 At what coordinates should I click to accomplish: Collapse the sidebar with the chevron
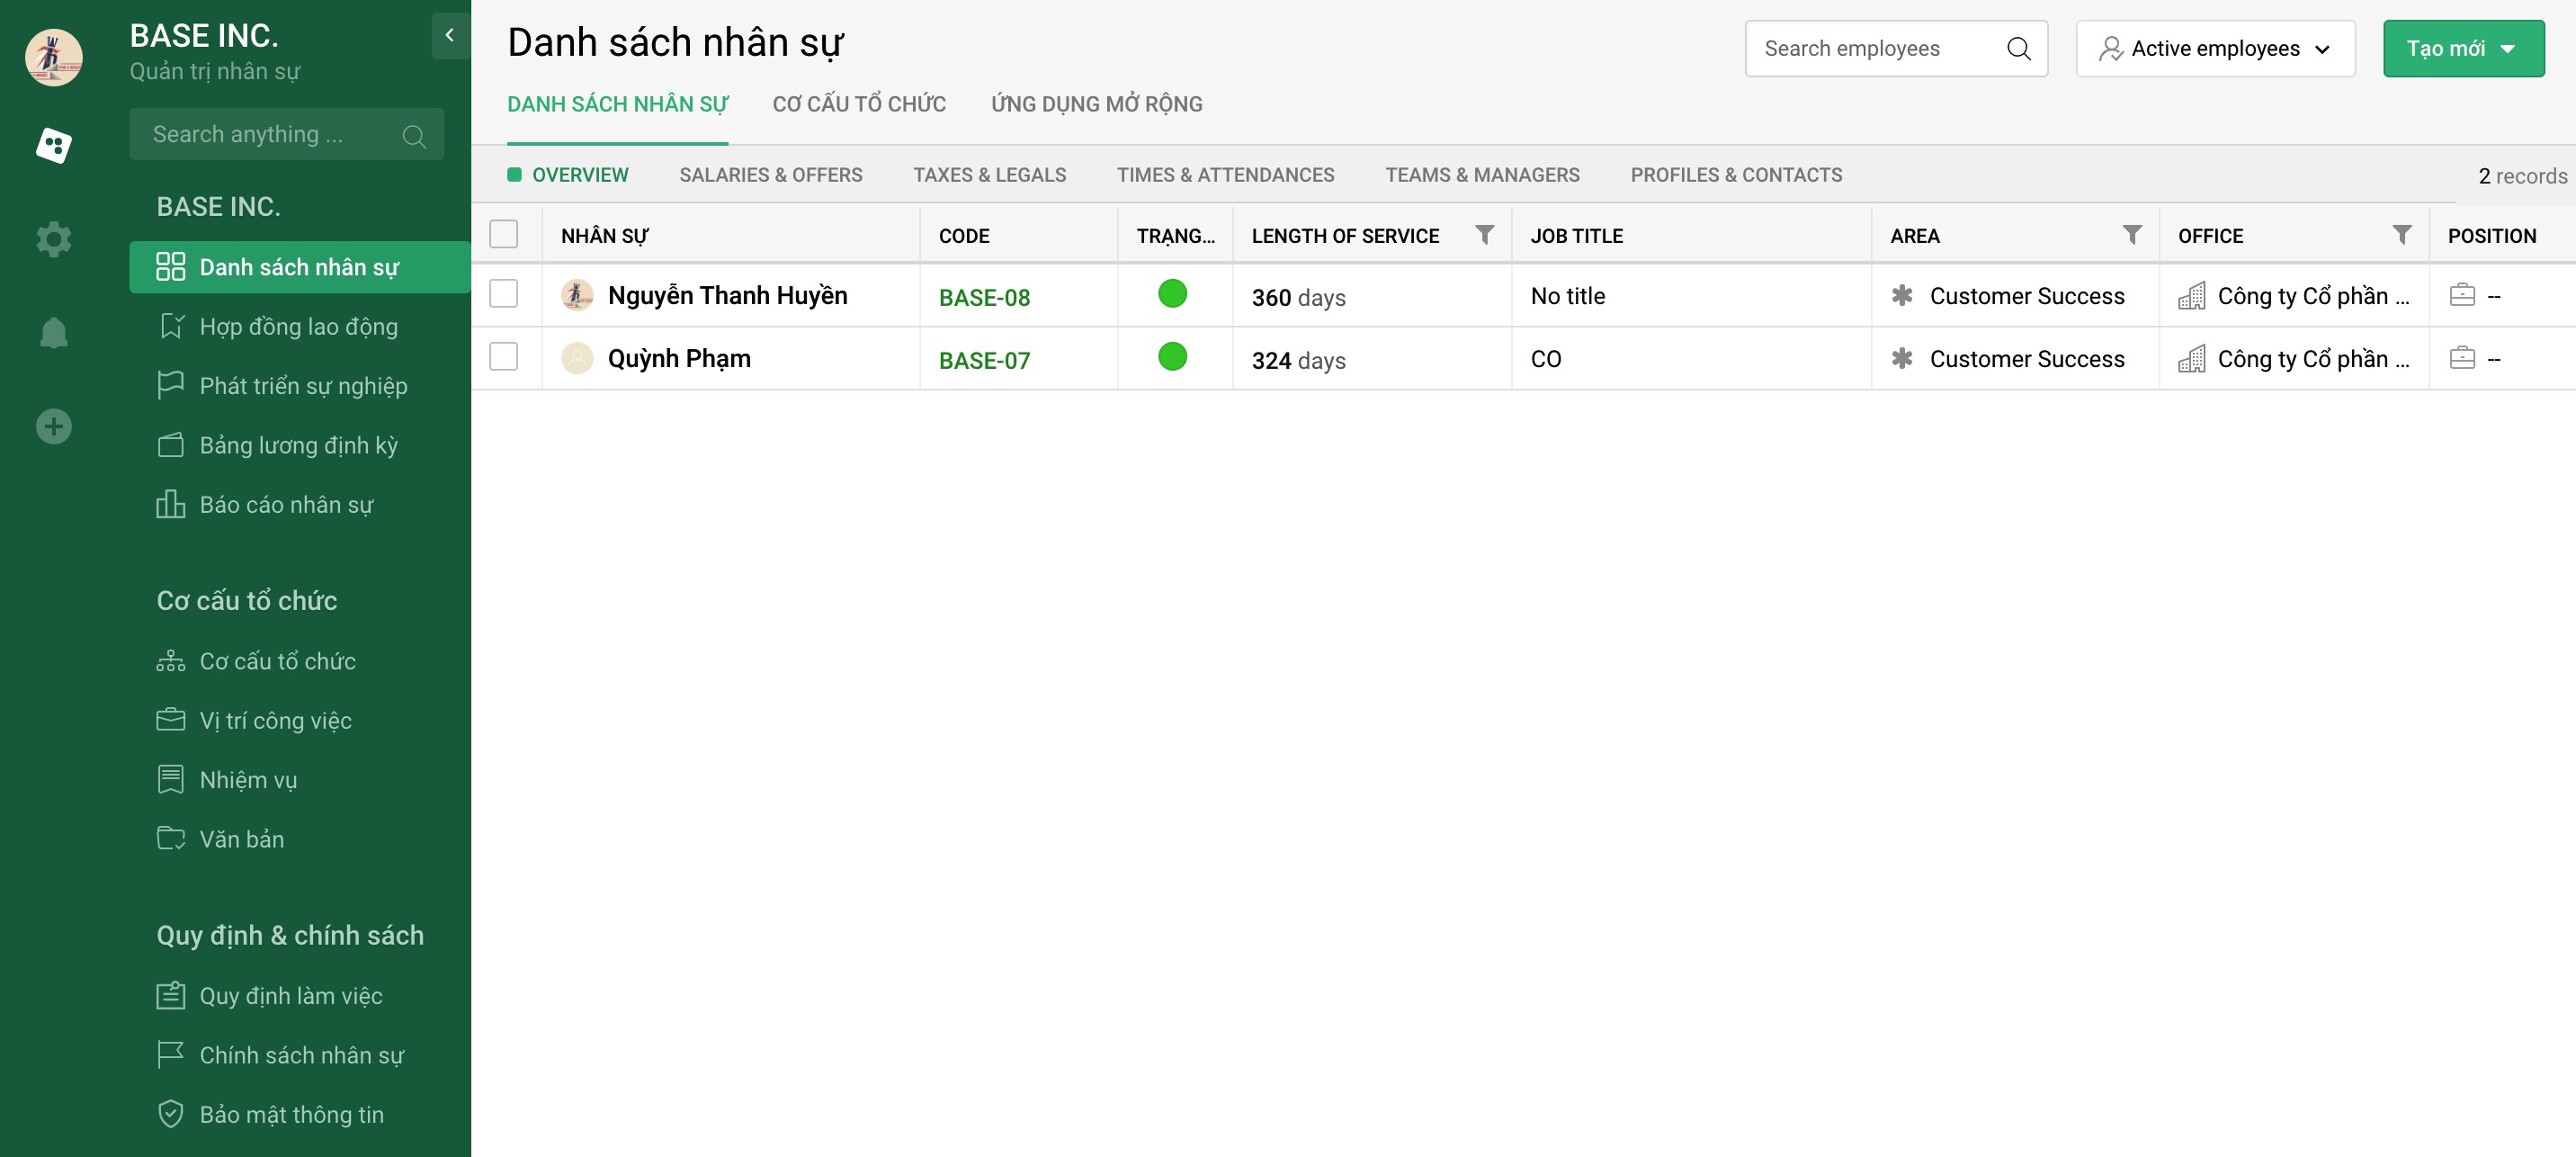coord(450,36)
